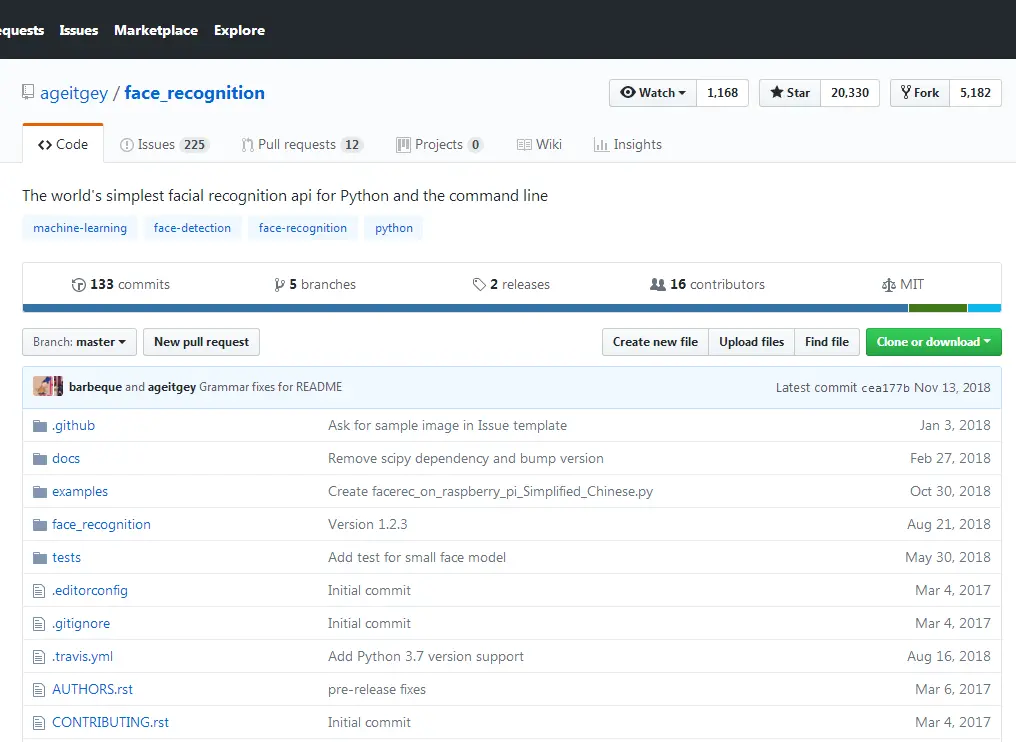Click the examples folder icon
The height and width of the screenshot is (742, 1016).
pos(40,492)
